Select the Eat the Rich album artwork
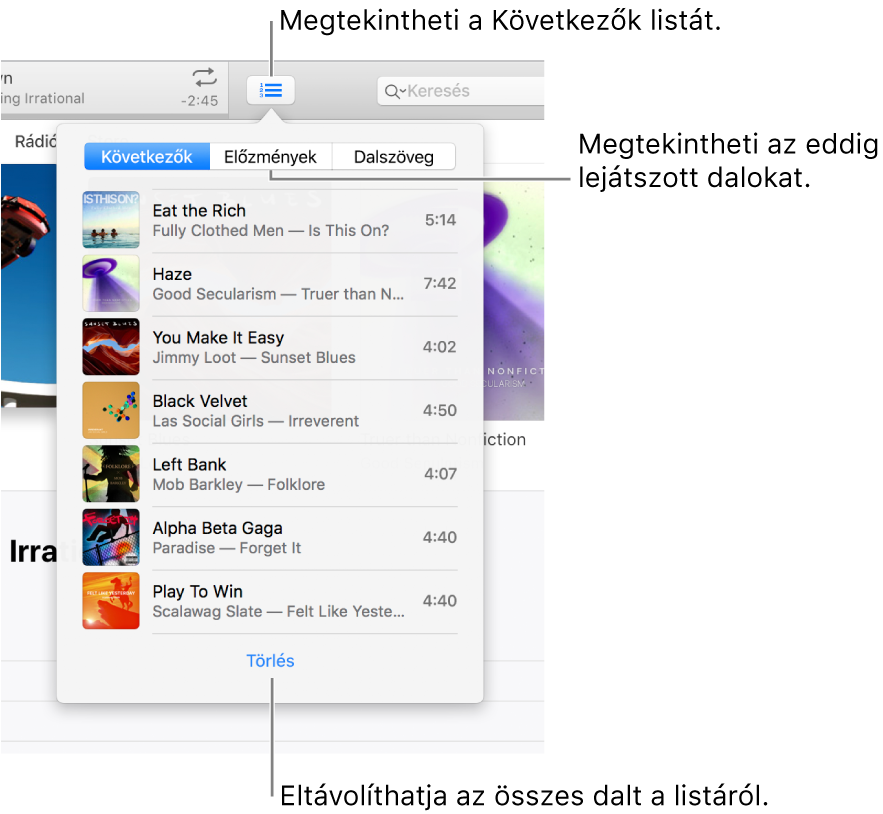This screenshot has height=814, width=883. [111, 220]
